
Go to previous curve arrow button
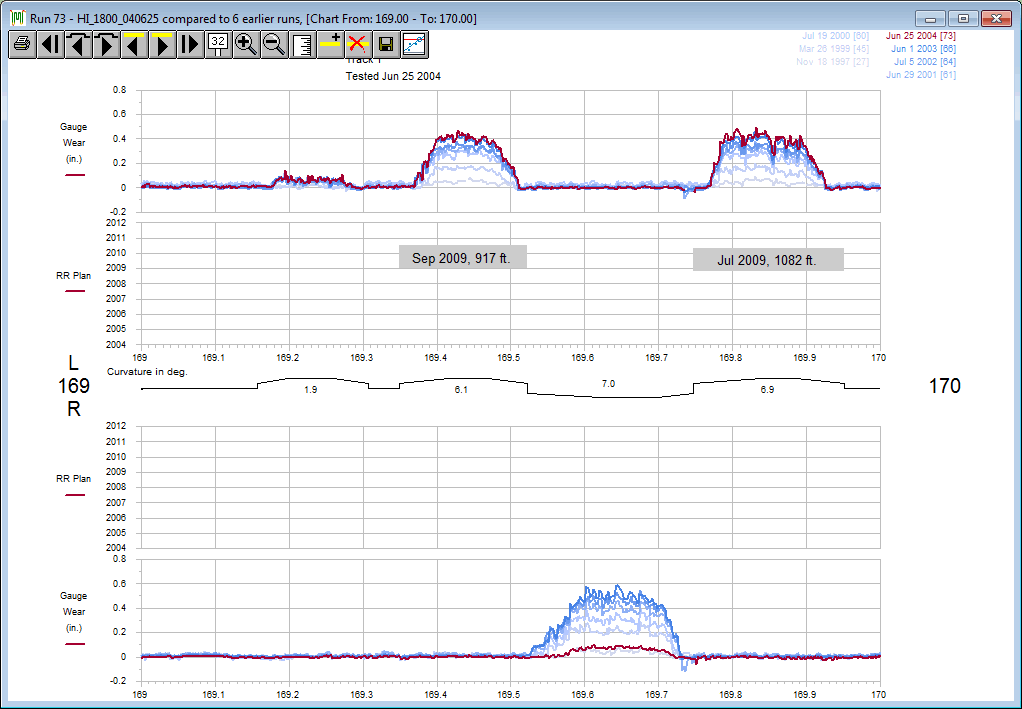click(78, 44)
